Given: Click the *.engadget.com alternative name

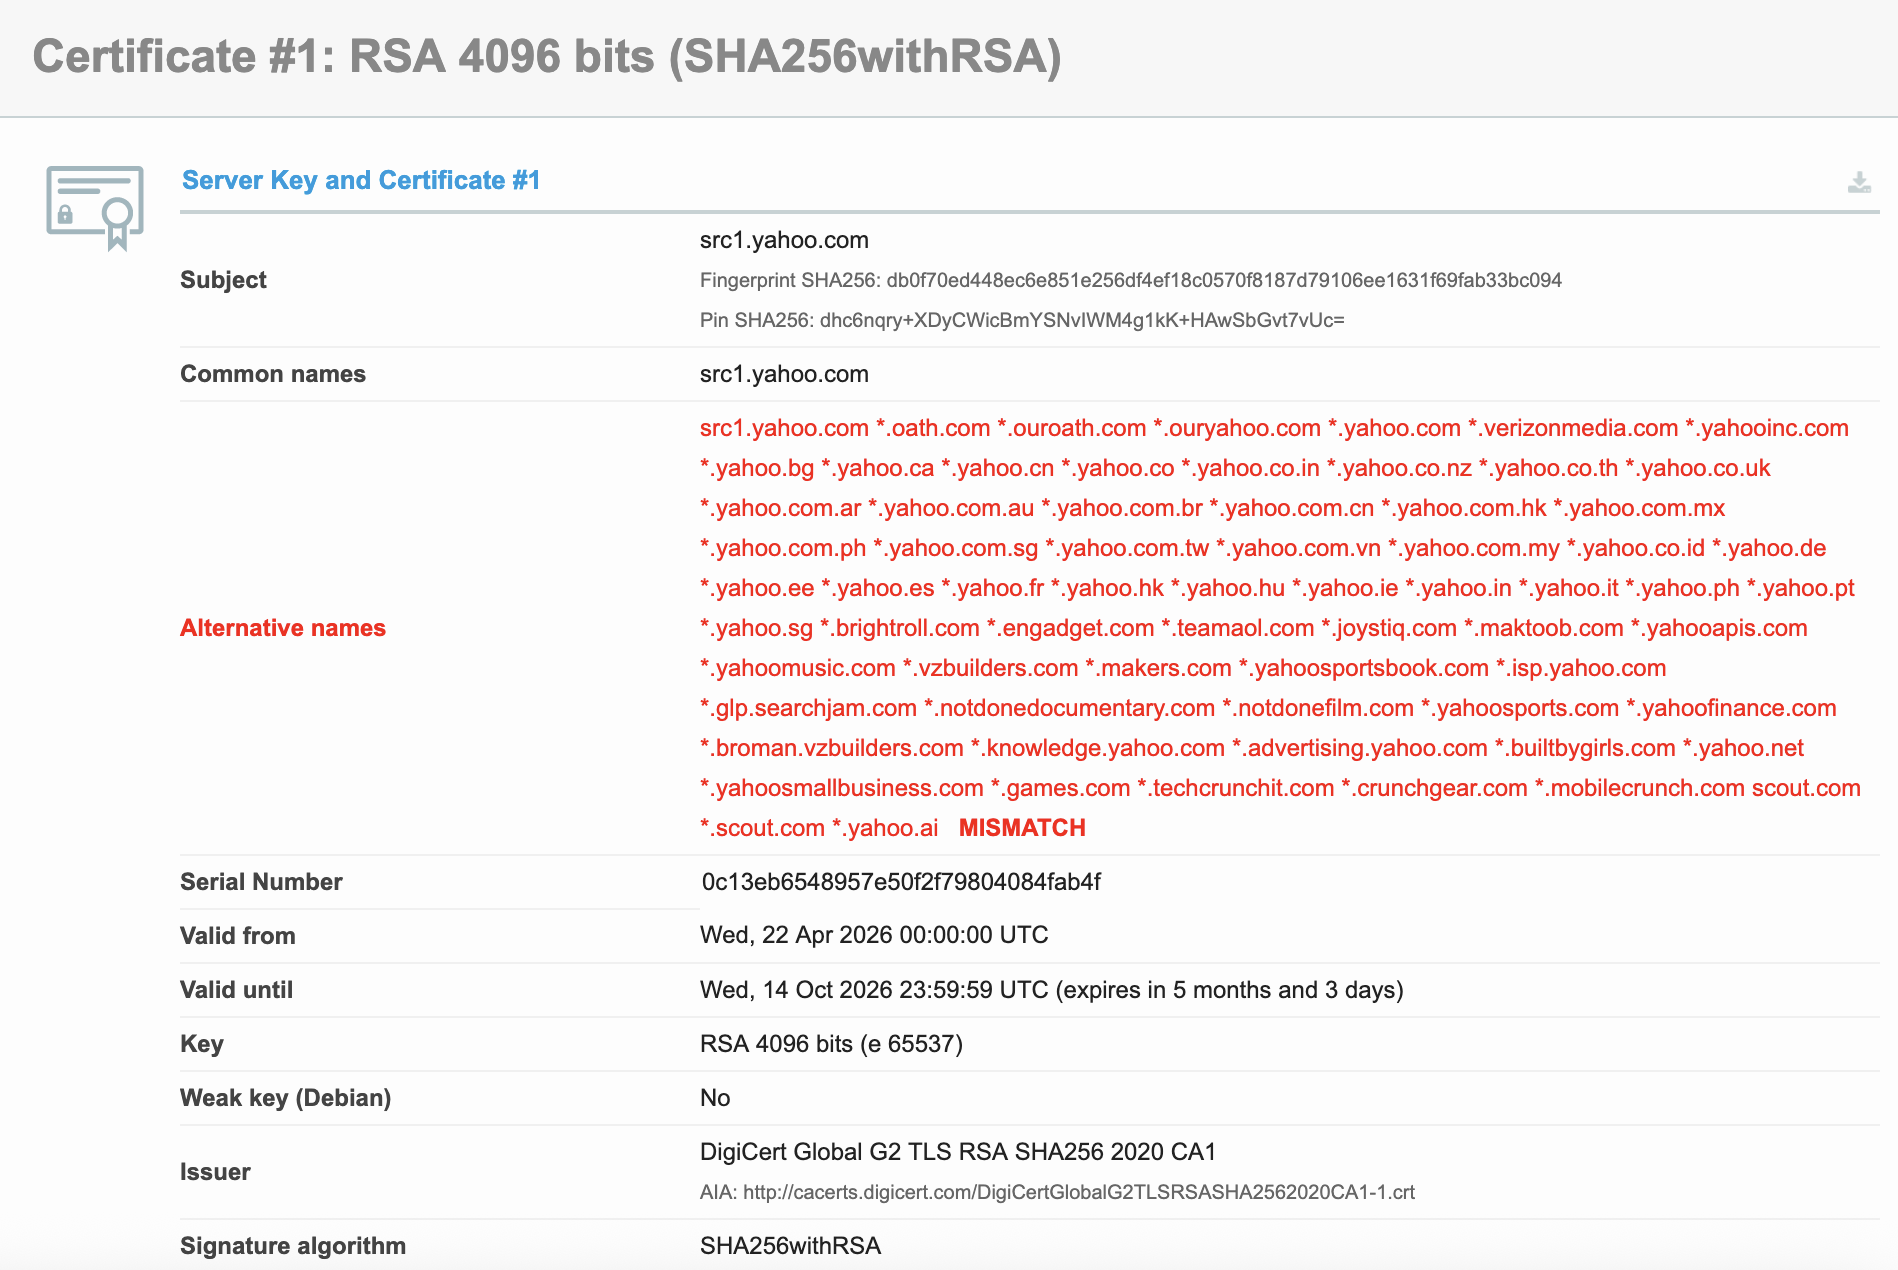Looking at the screenshot, I should (1070, 628).
